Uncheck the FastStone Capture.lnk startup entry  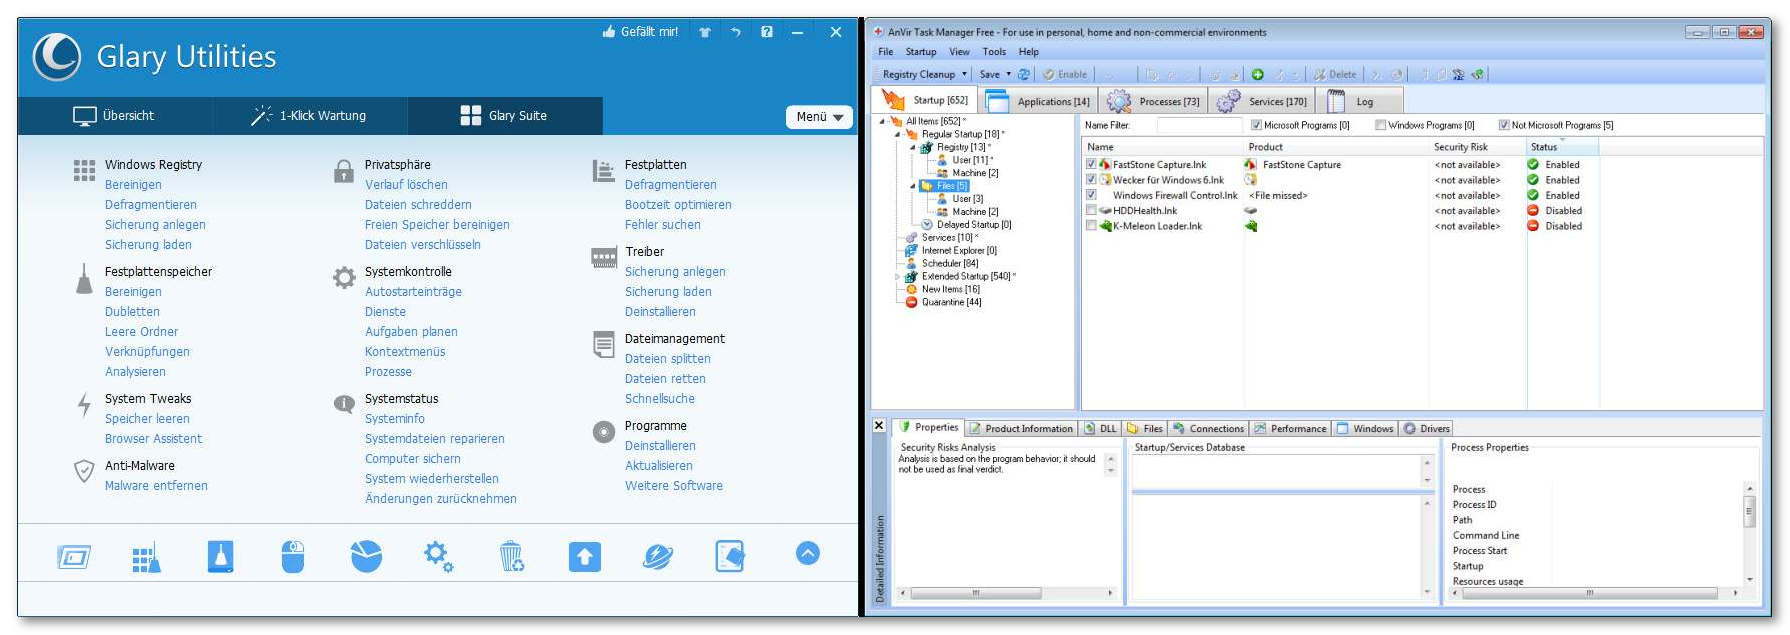pyautogui.click(x=1091, y=164)
